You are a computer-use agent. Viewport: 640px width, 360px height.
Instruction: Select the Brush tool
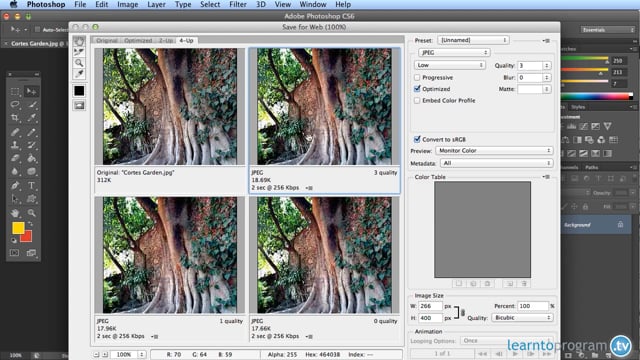point(31,132)
